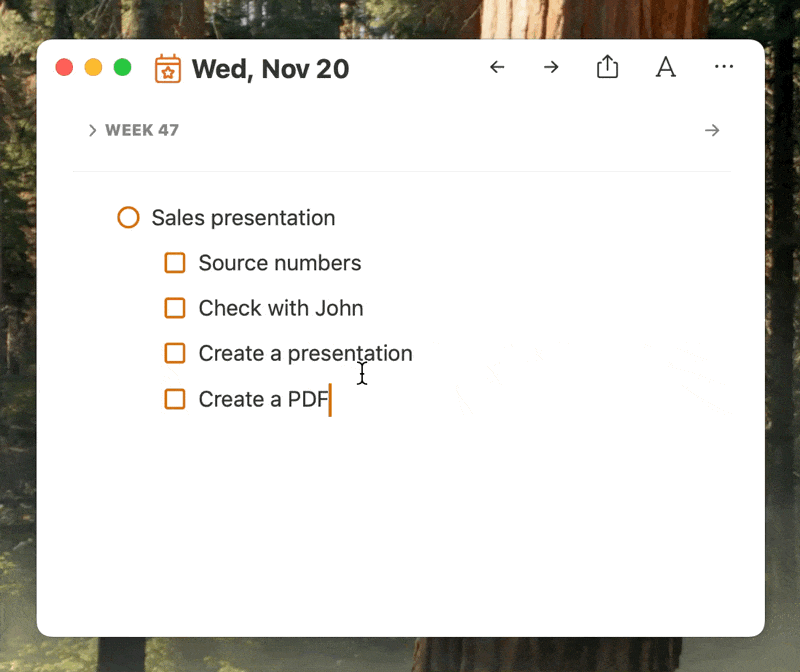Check off the Source numbers task
This screenshot has height=672, width=800.
(175, 262)
